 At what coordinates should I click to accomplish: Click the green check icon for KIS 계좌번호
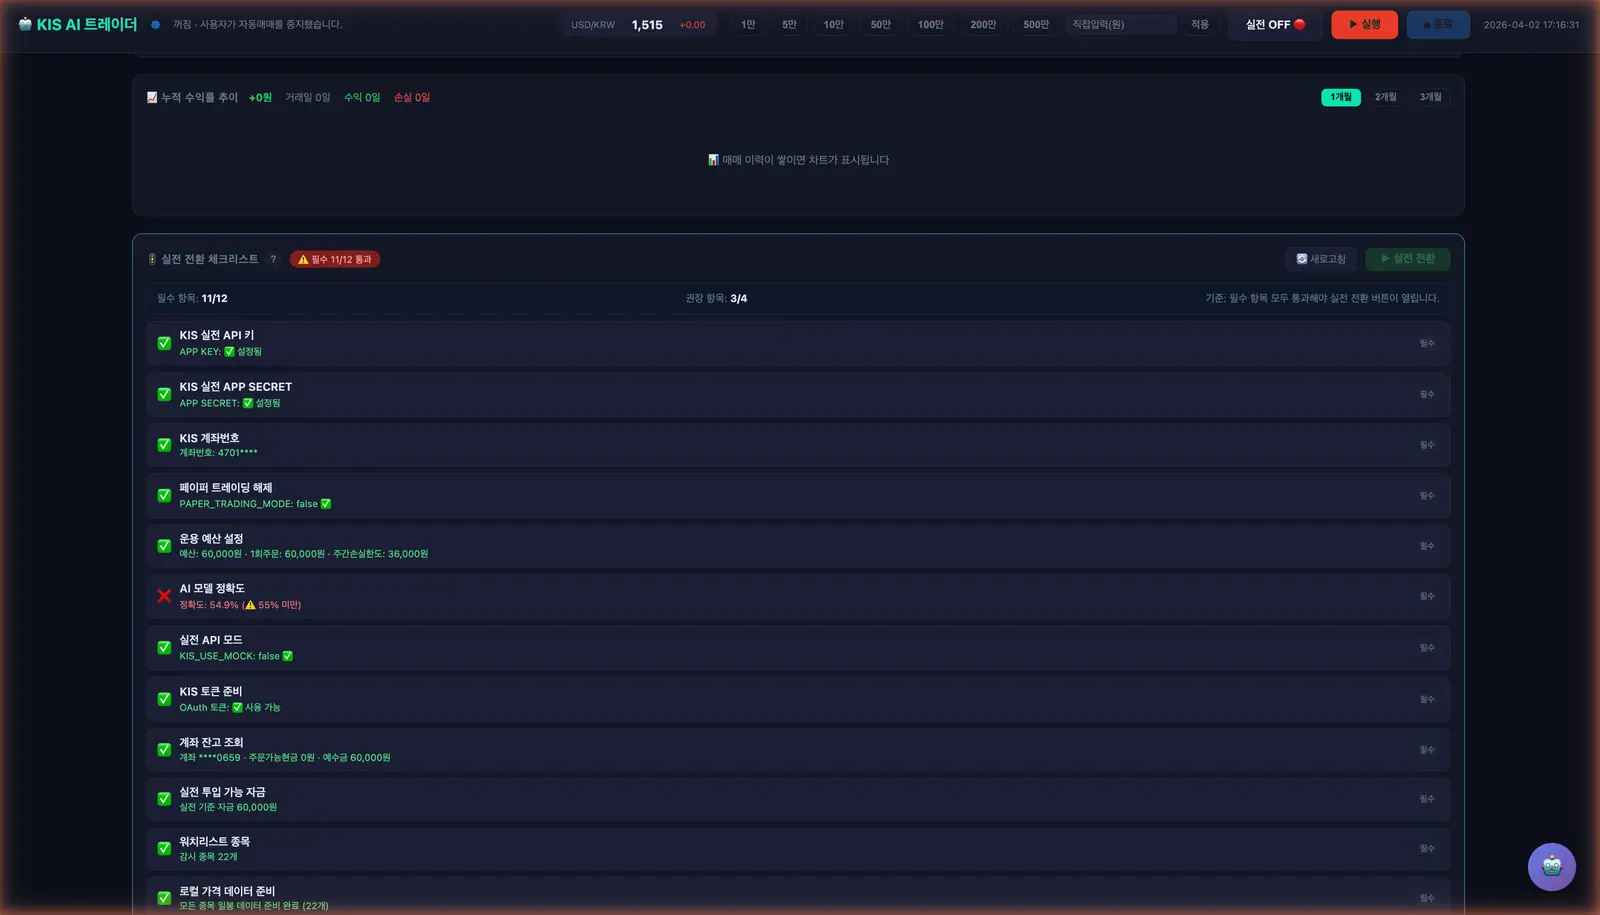[x=164, y=445]
